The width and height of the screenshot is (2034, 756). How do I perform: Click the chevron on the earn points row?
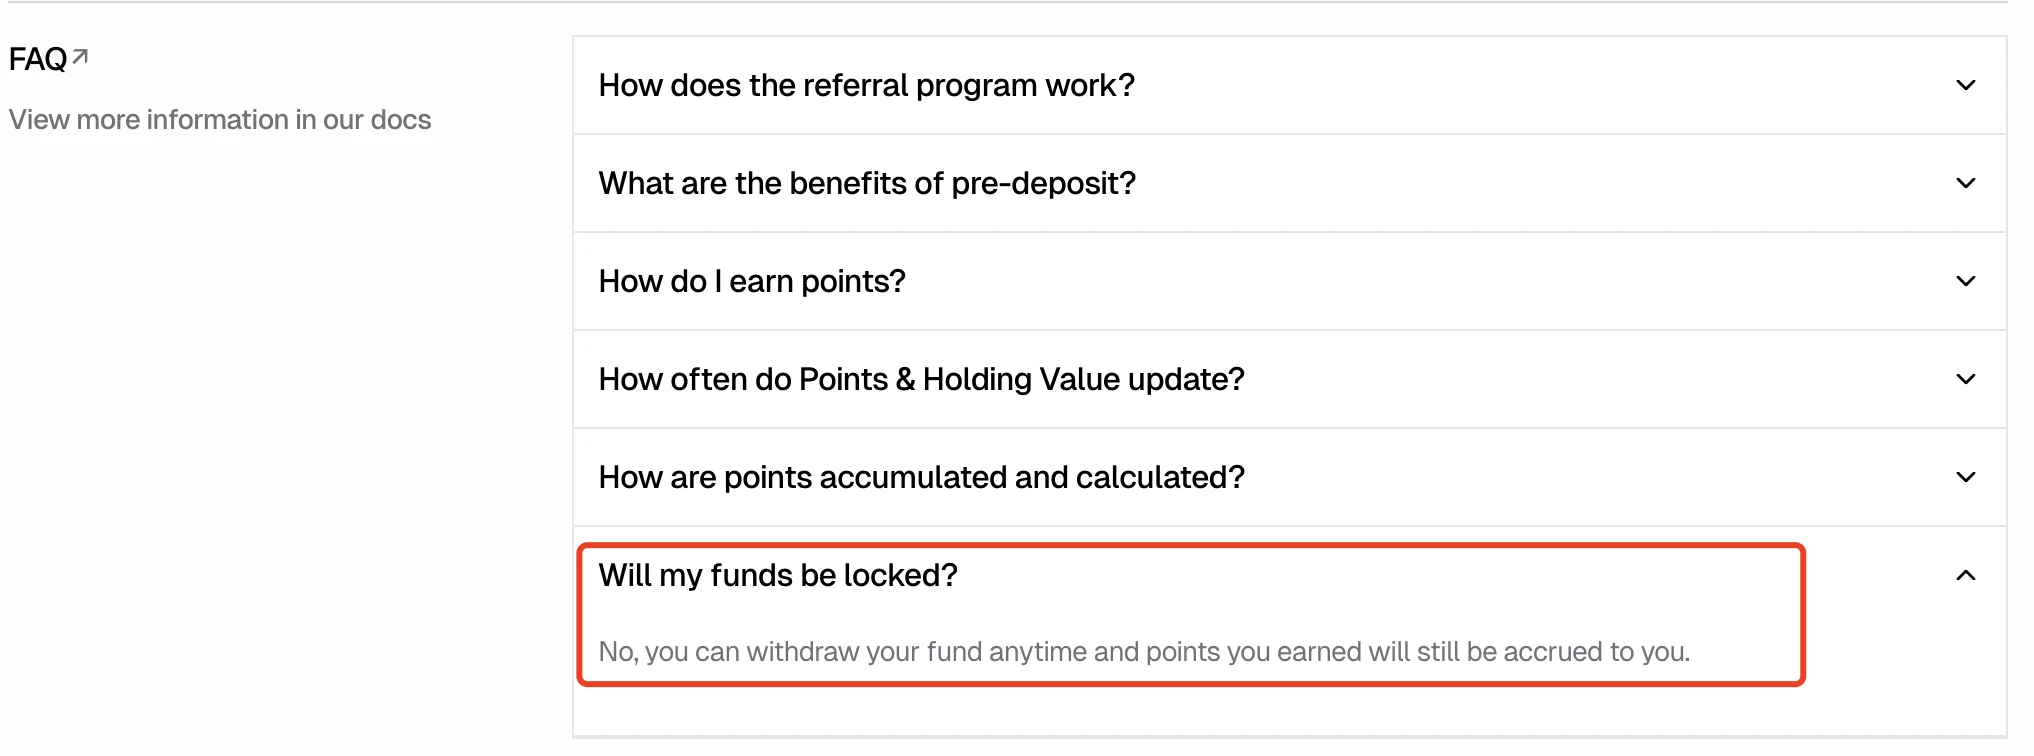pos(1966,281)
